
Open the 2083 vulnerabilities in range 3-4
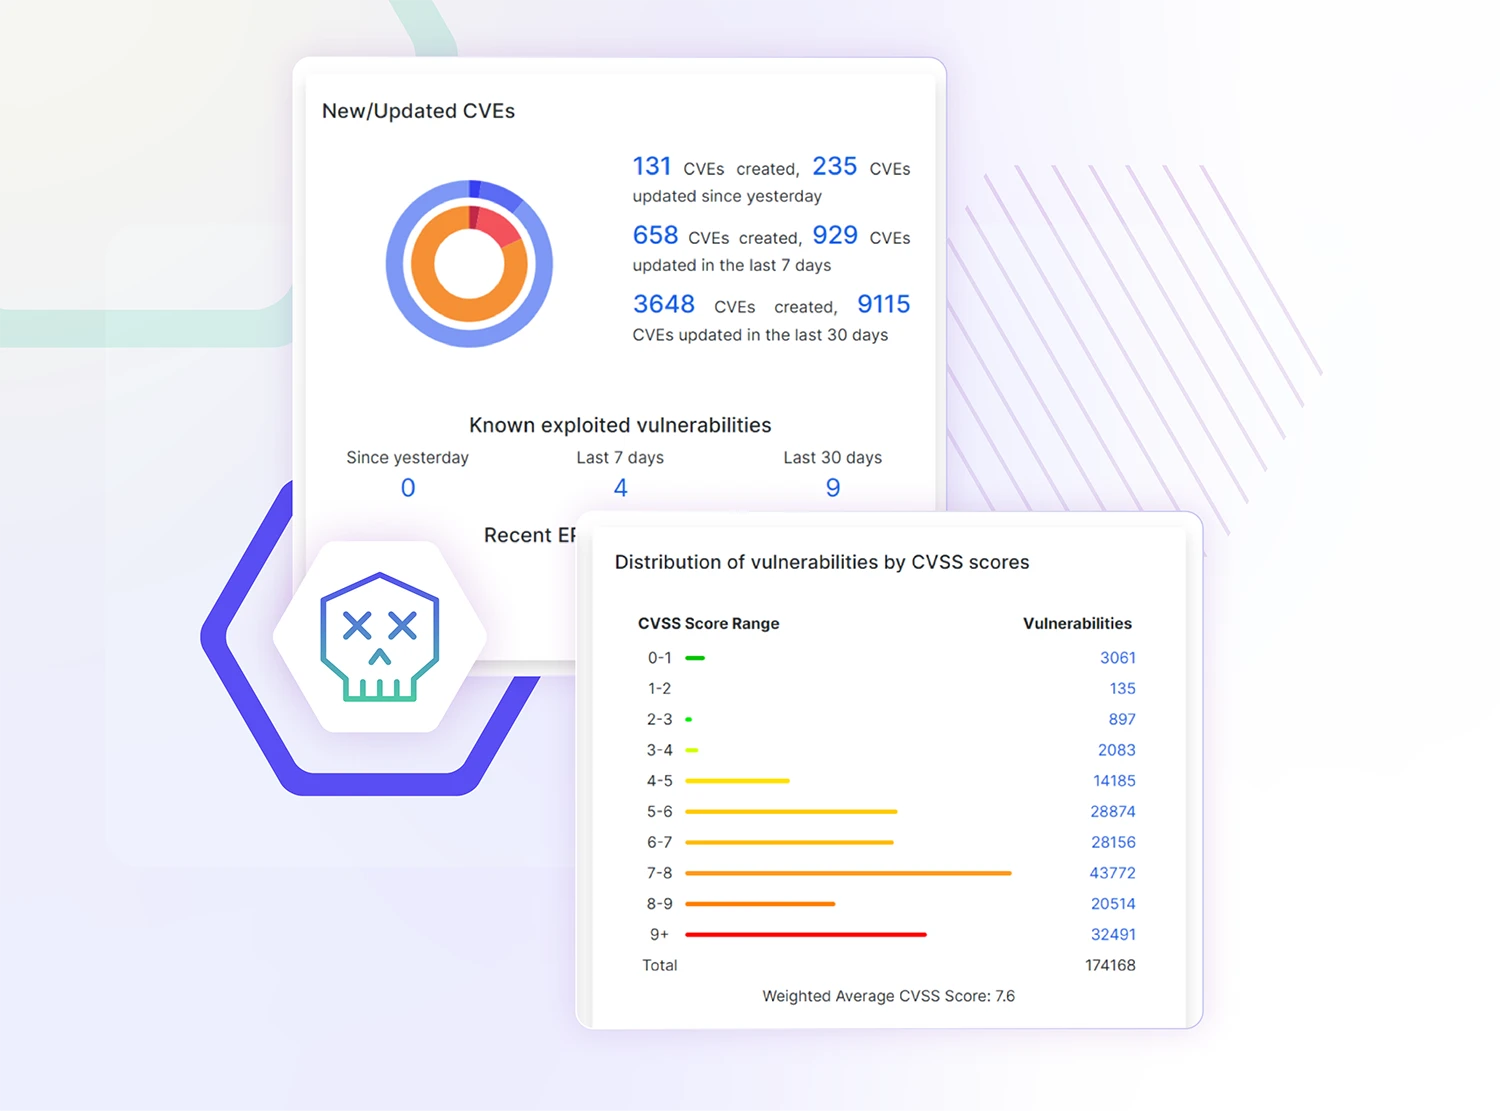coord(1116,750)
